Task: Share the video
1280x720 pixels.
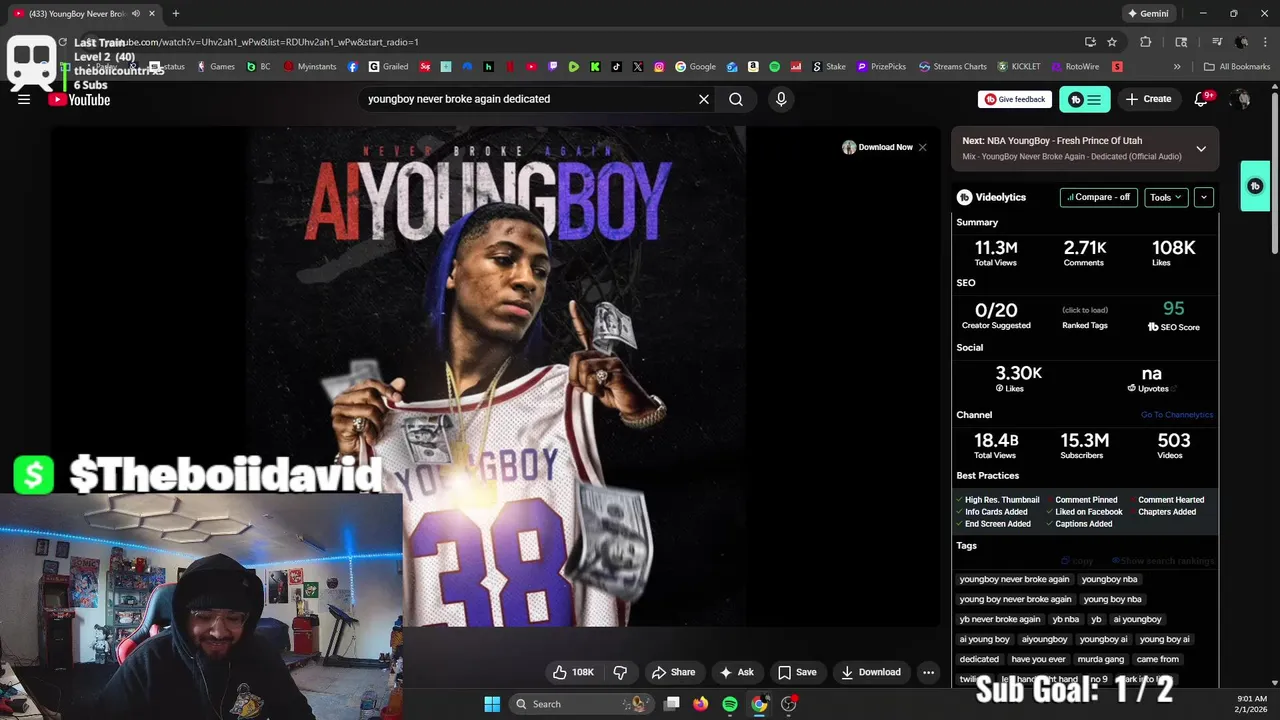Action: pos(673,672)
